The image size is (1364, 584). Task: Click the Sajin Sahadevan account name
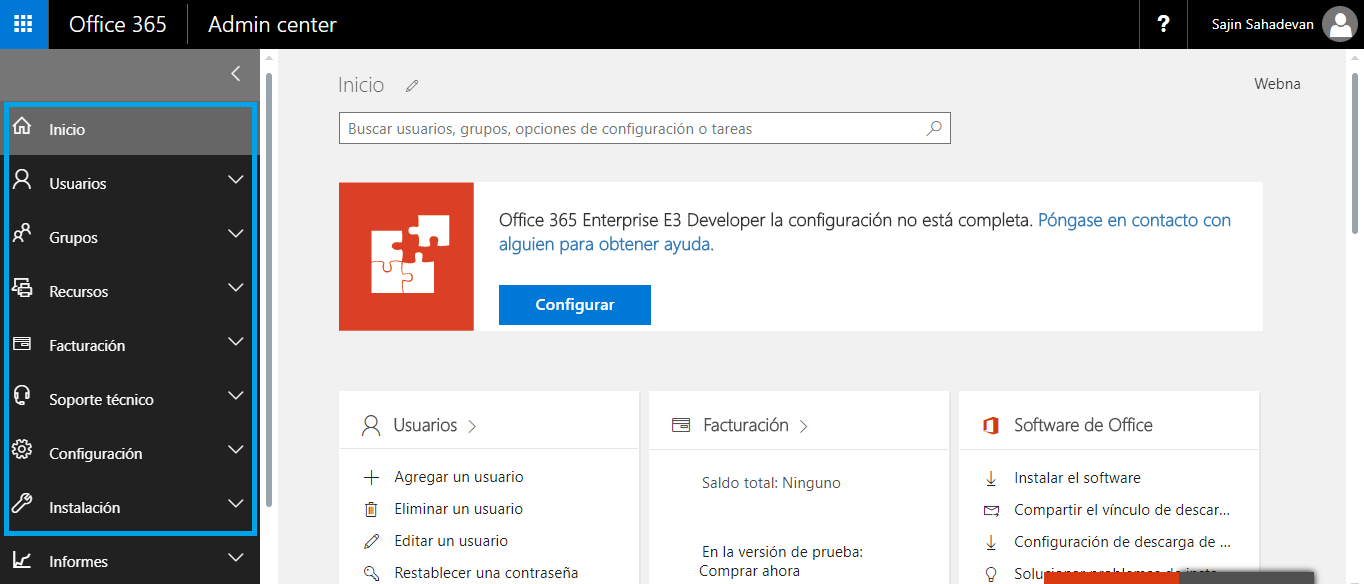click(1262, 24)
